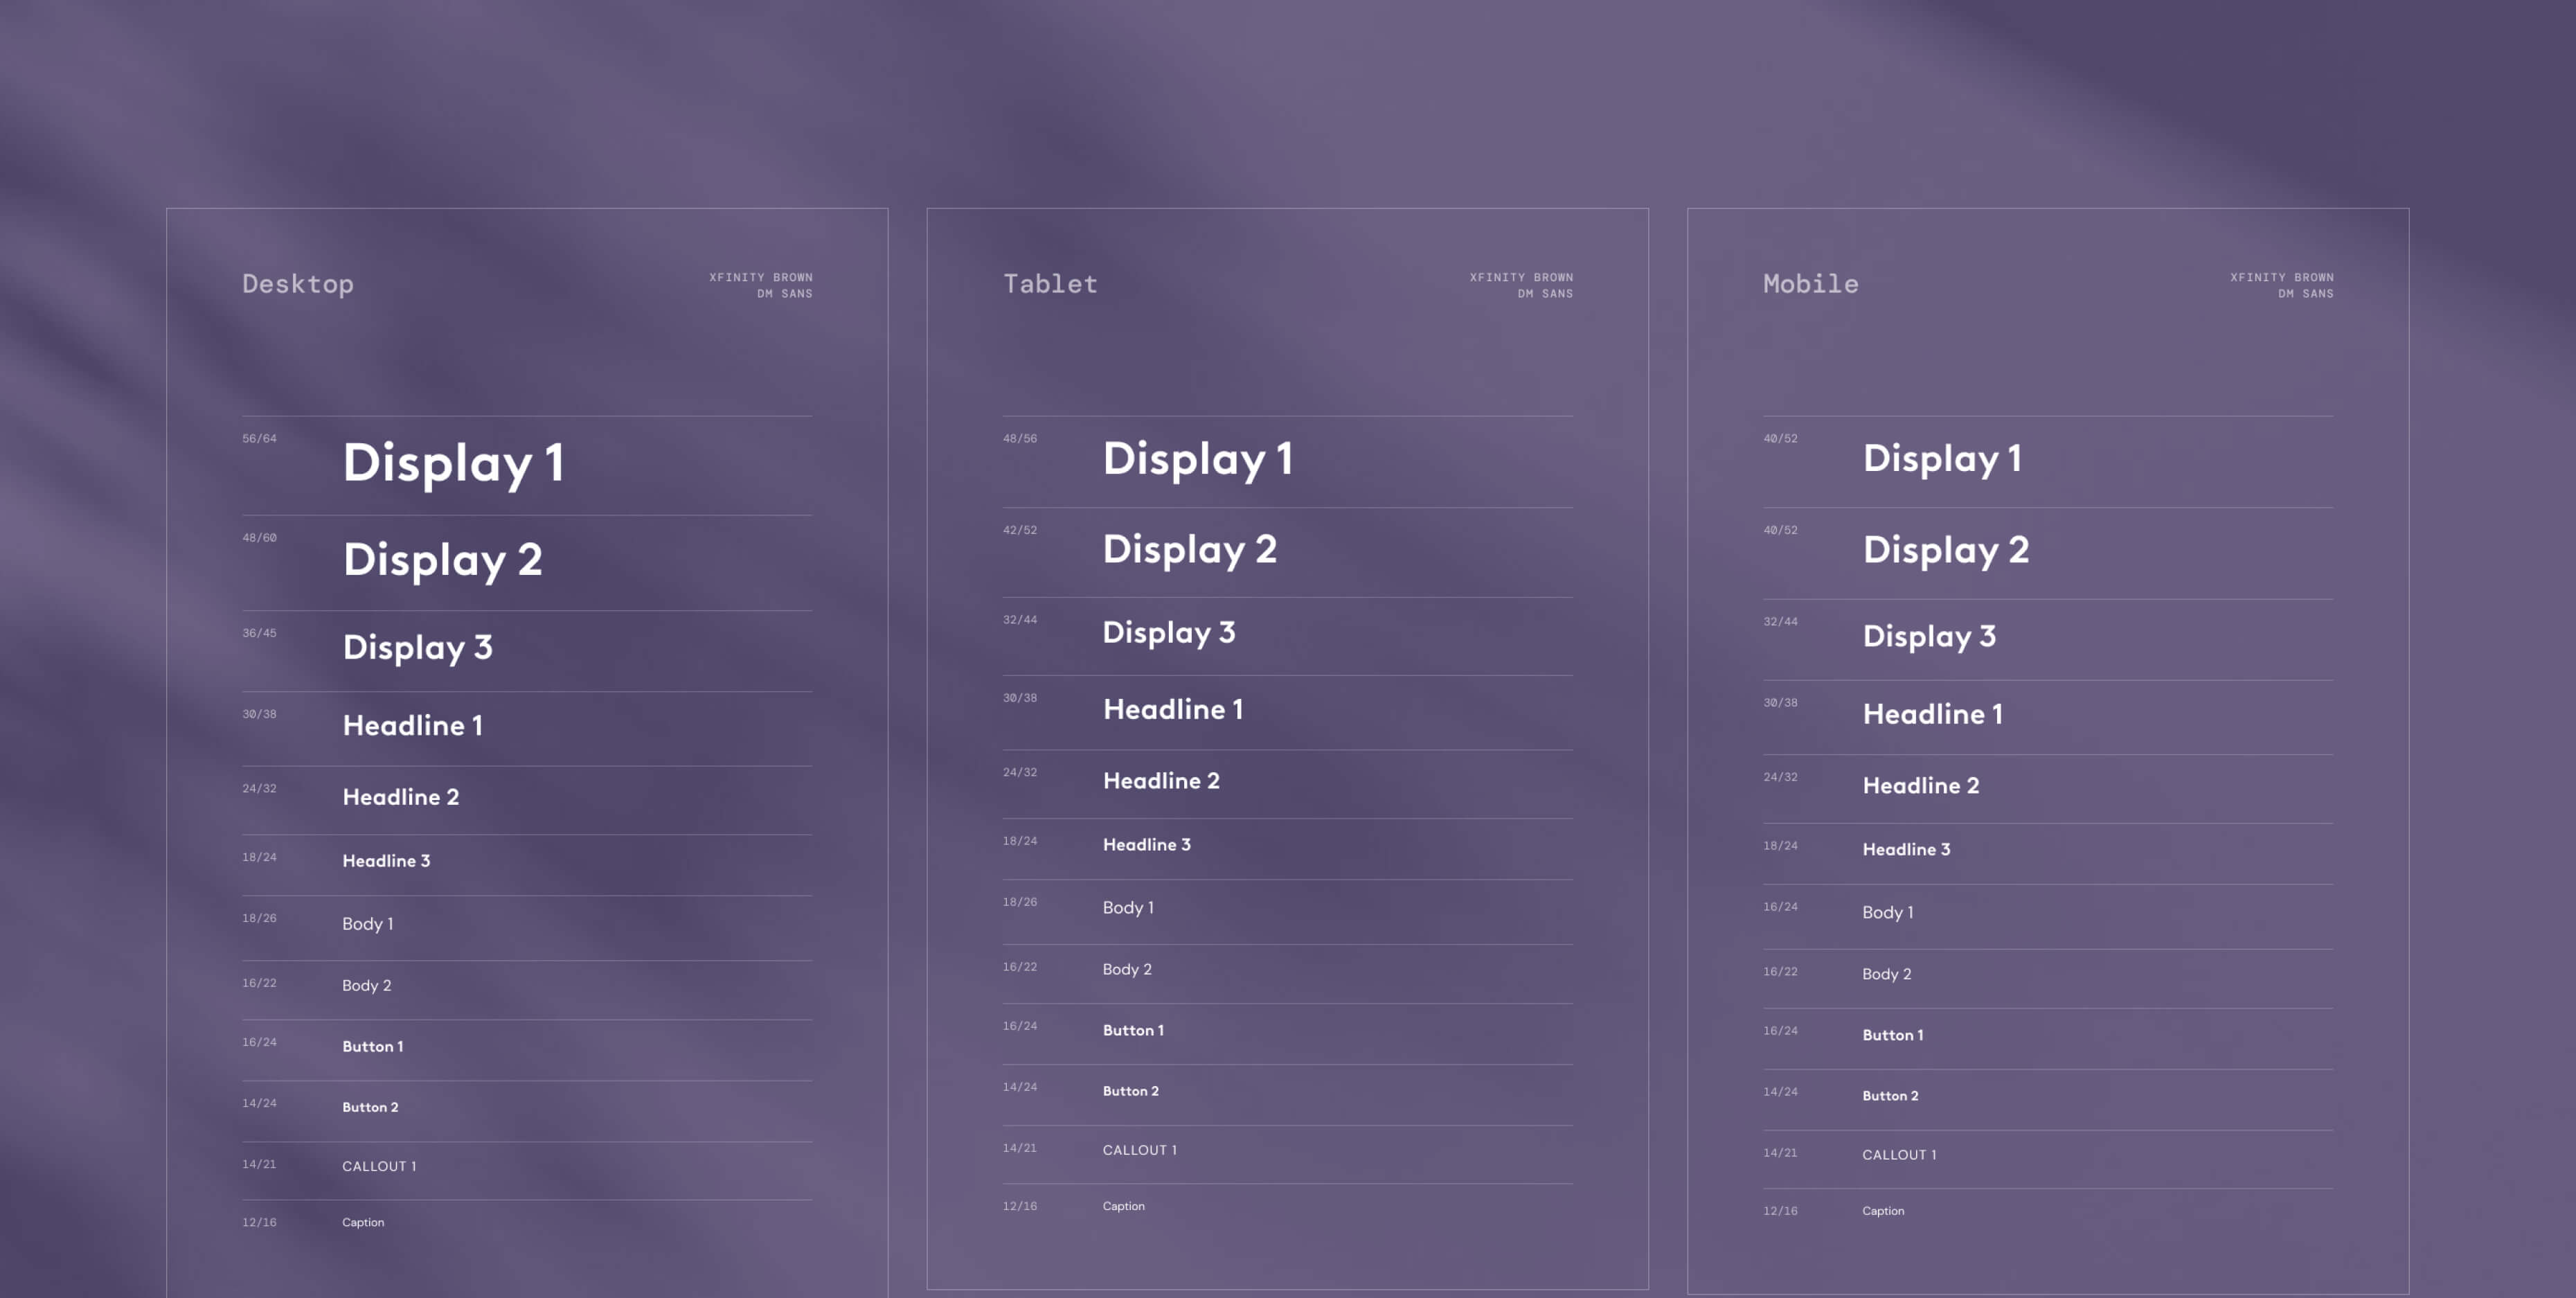Click the Desktop panel title
This screenshot has width=2576, height=1298.
point(297,284)
